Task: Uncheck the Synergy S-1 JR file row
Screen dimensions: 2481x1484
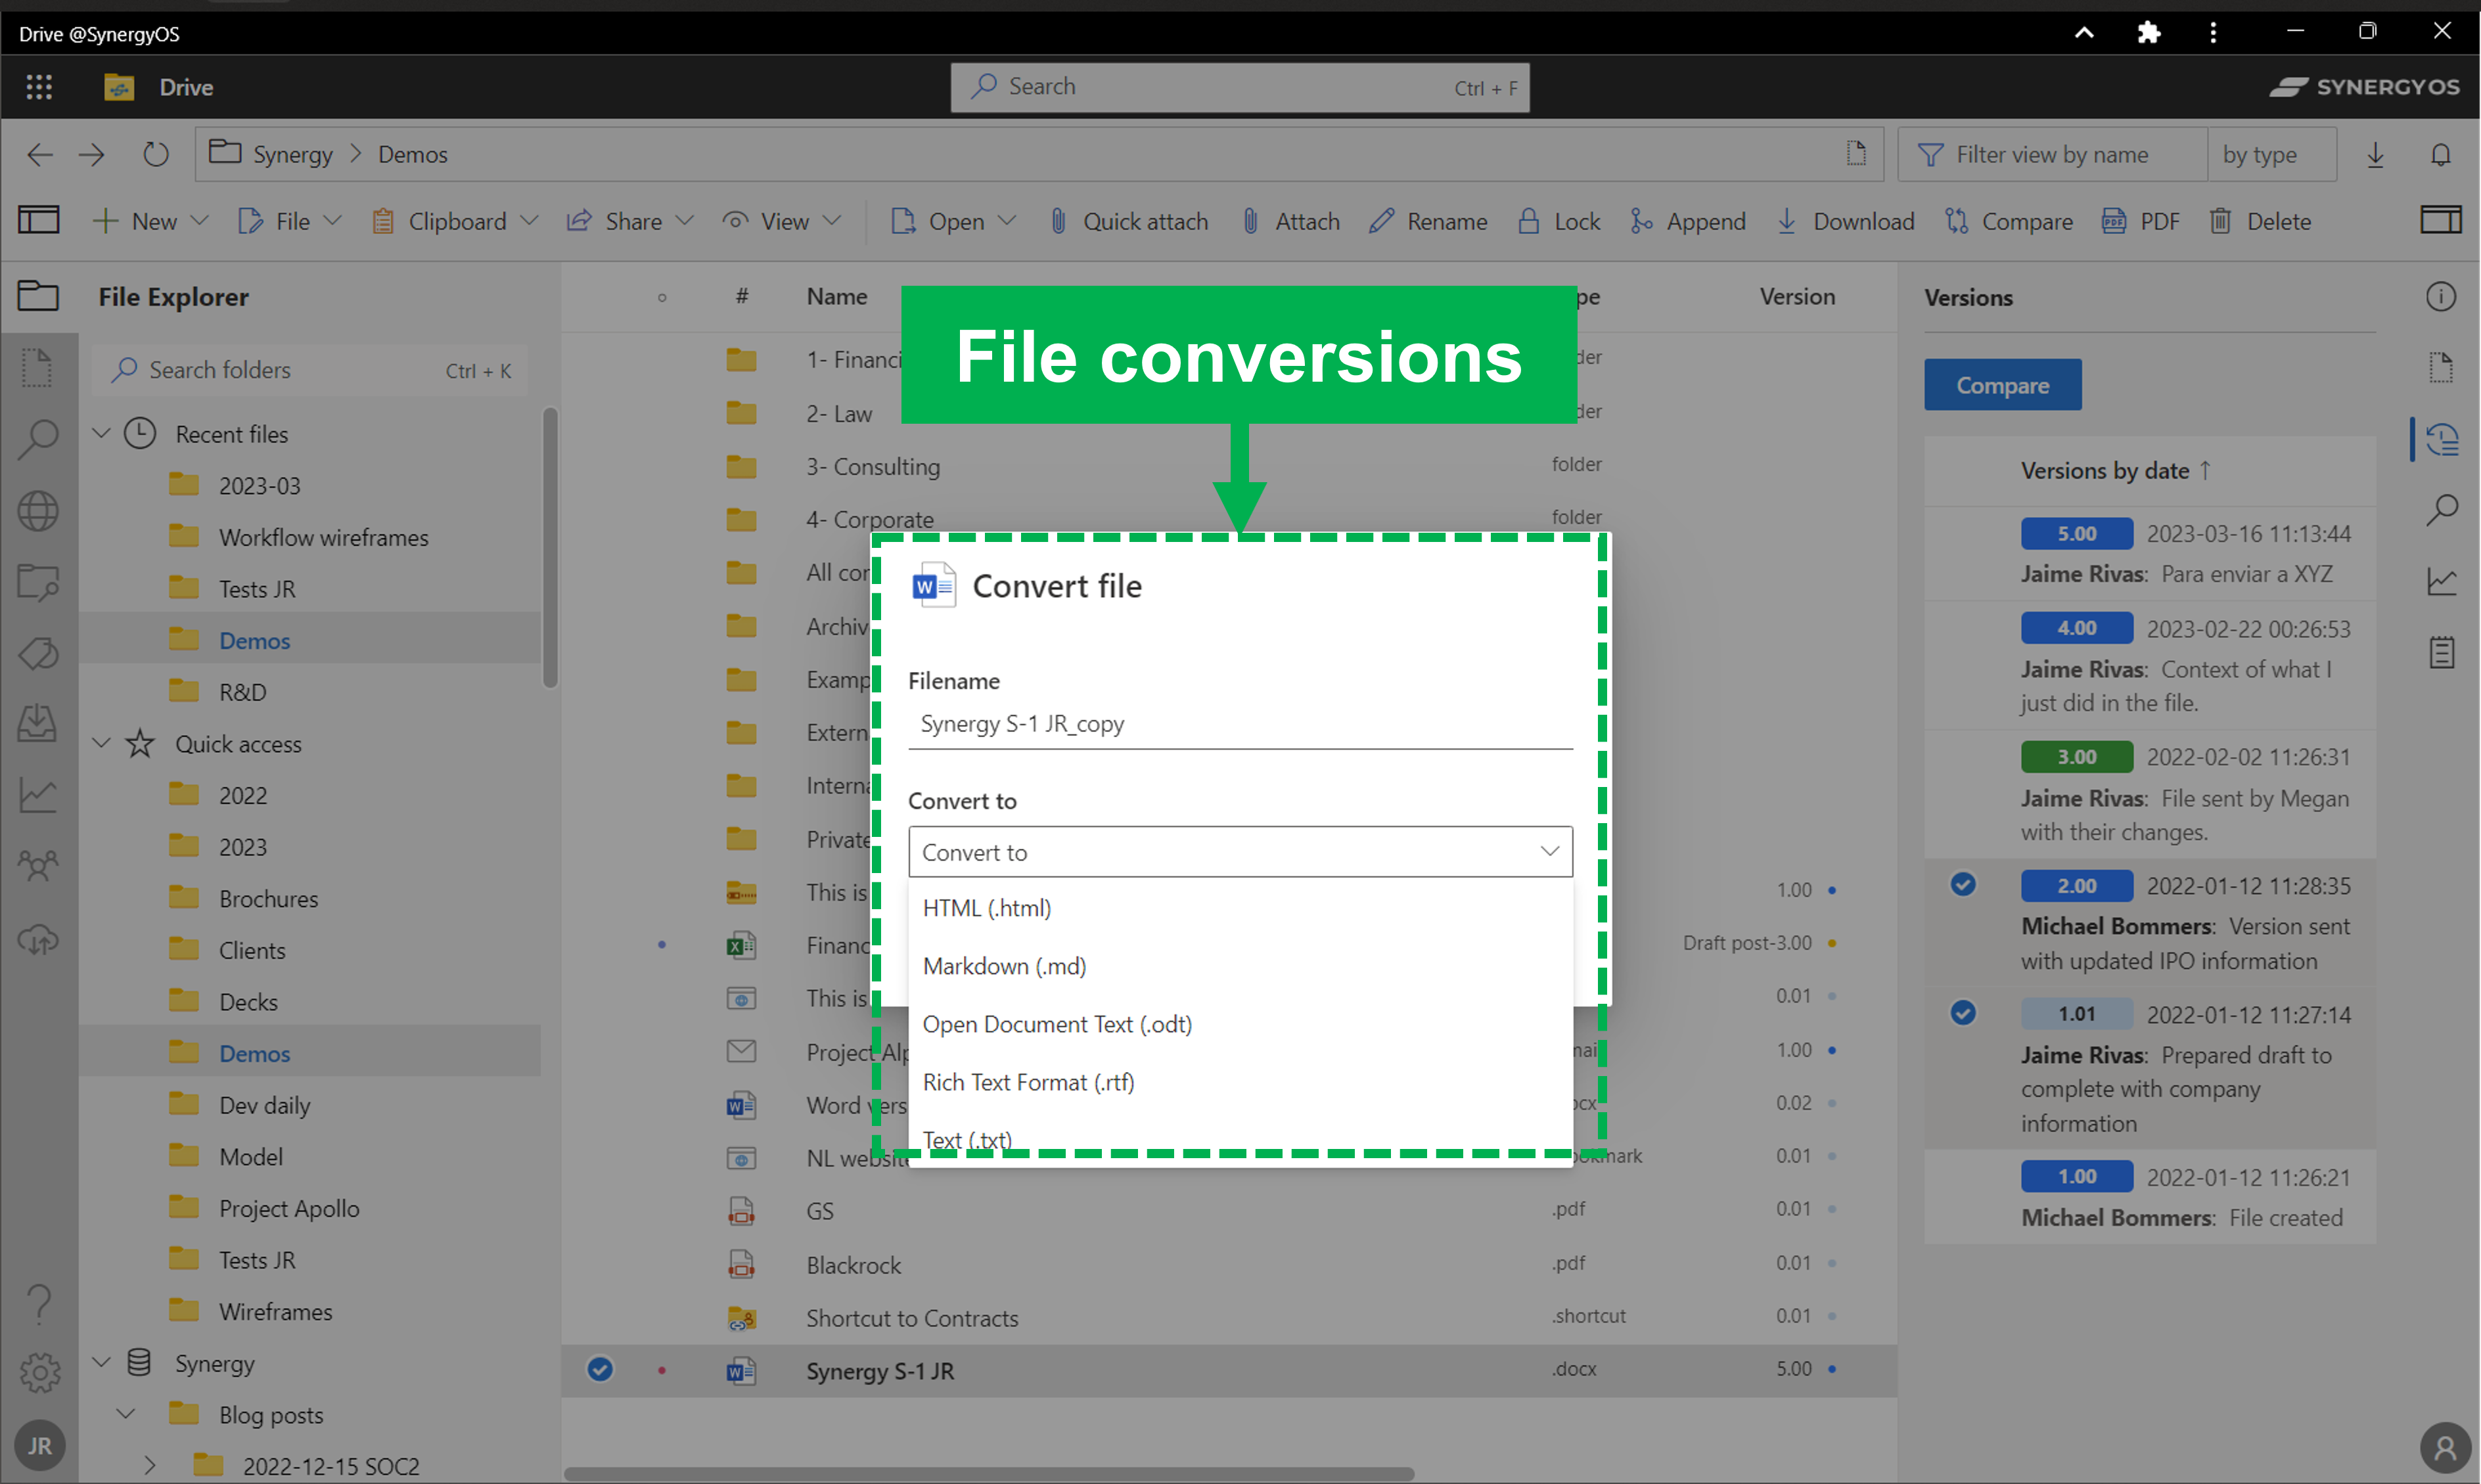Action: [x=600, y=1369]
